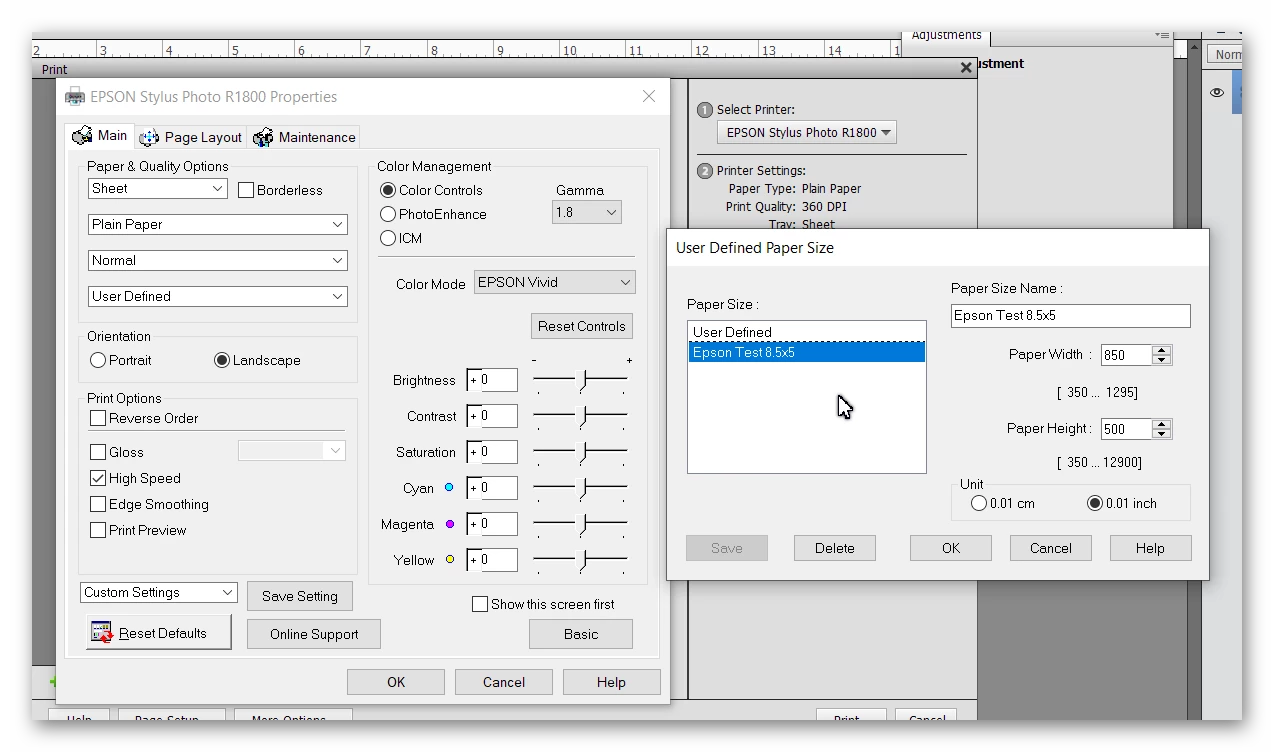Open the Page Layout tab
Image resolution: width=1274 pixels, height=752 pixels.
(x=191, y=137)
